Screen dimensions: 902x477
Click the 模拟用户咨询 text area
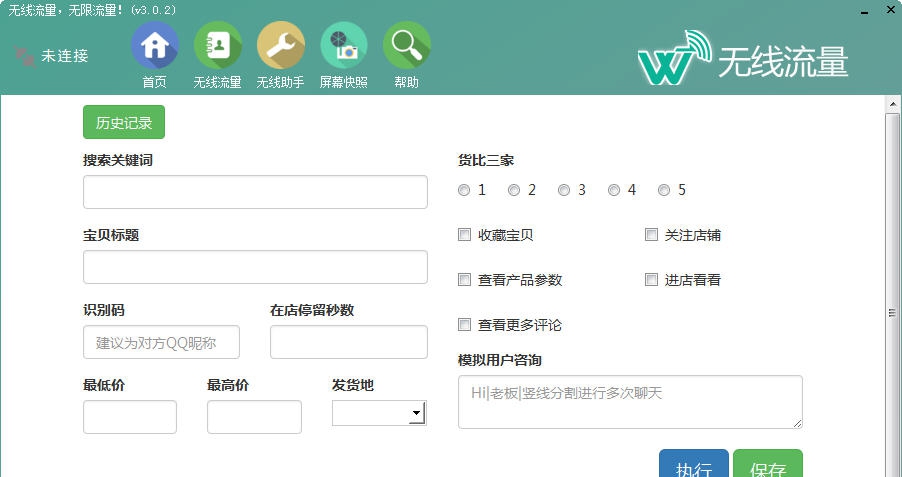click(630, 402)
